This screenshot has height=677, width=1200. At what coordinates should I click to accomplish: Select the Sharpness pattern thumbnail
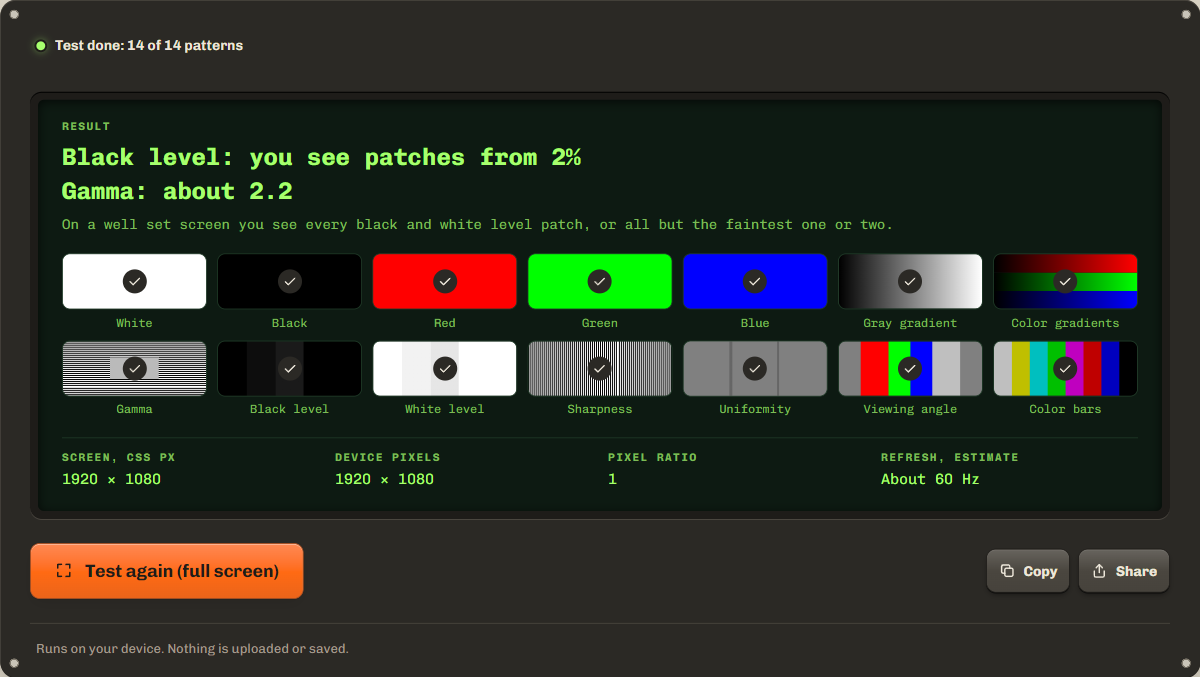(x=600, y=369)
